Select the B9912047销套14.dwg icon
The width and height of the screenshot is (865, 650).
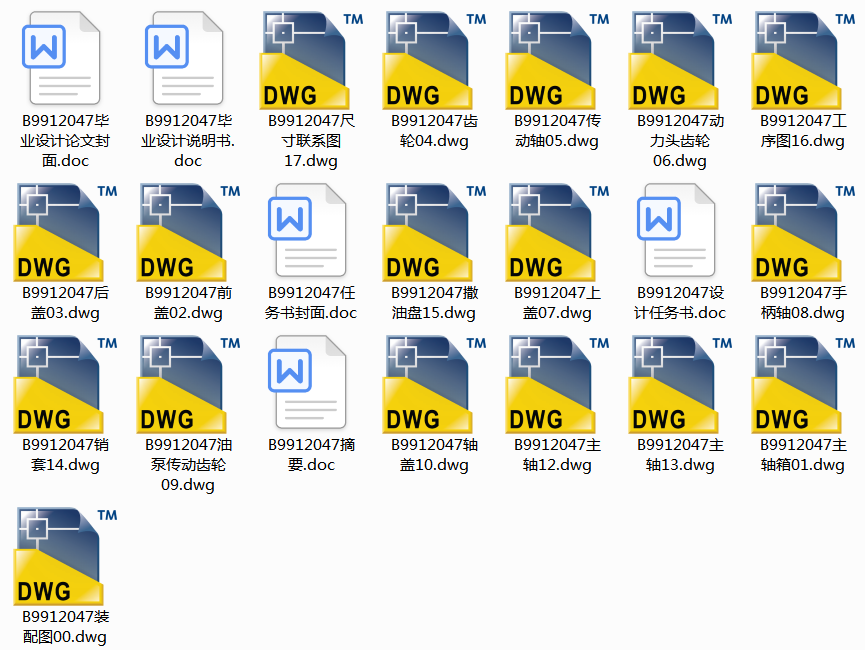point(61,383)
